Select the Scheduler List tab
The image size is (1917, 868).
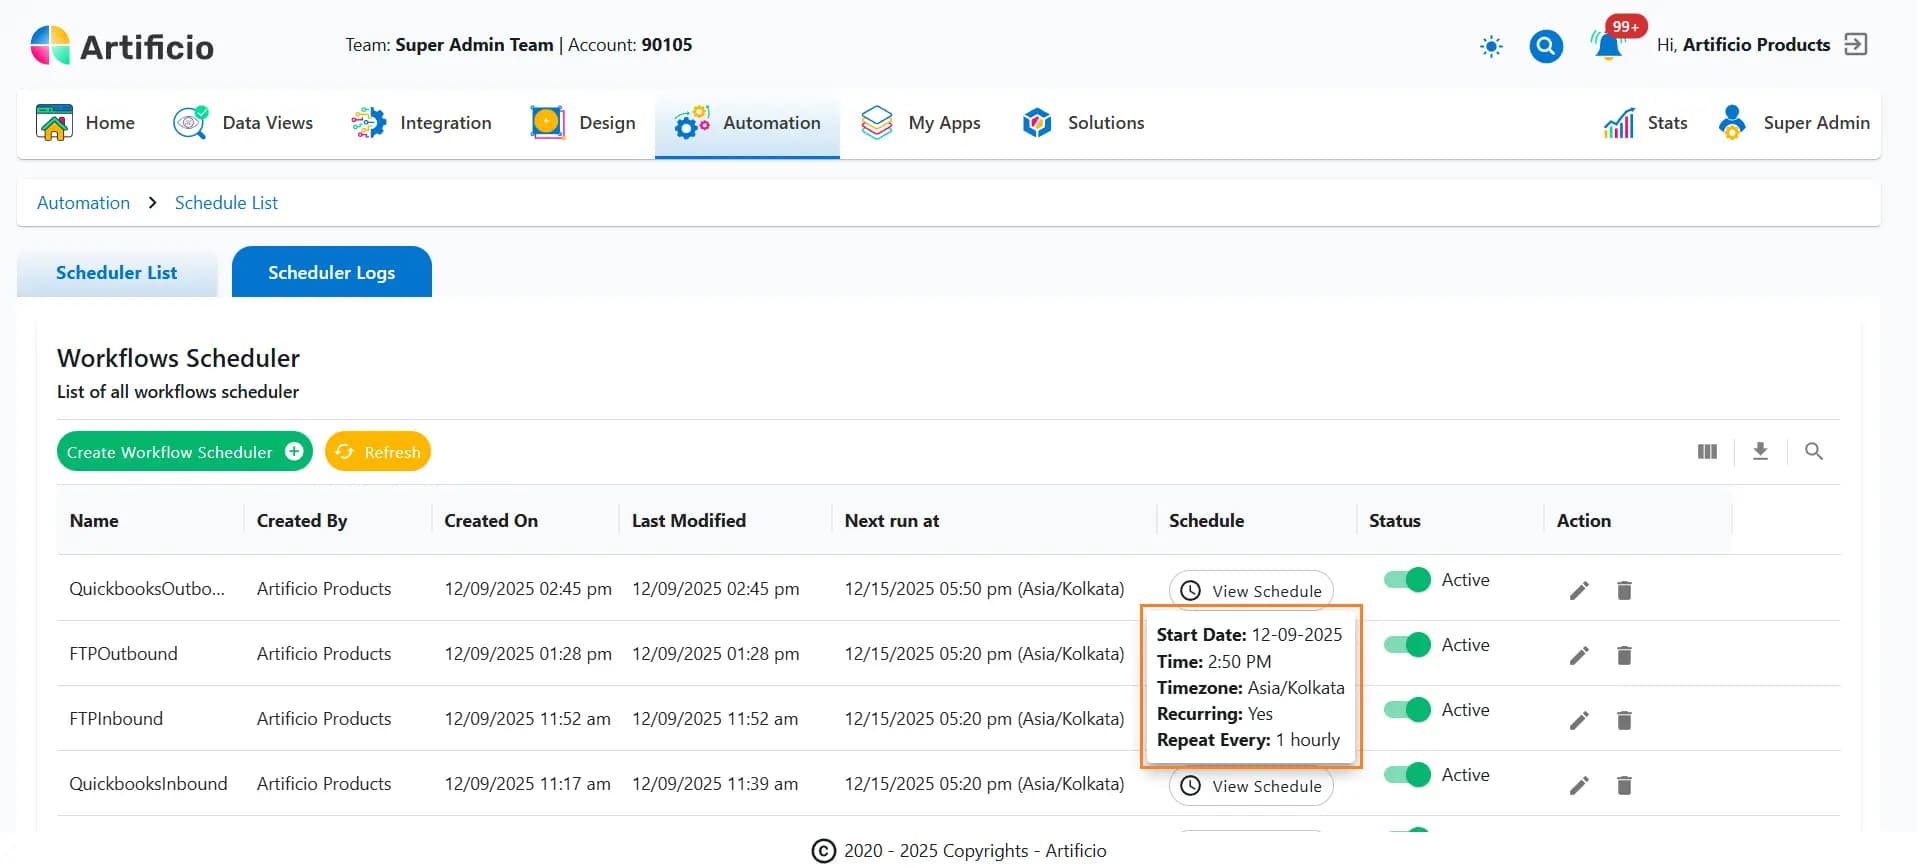coord(116,273)
